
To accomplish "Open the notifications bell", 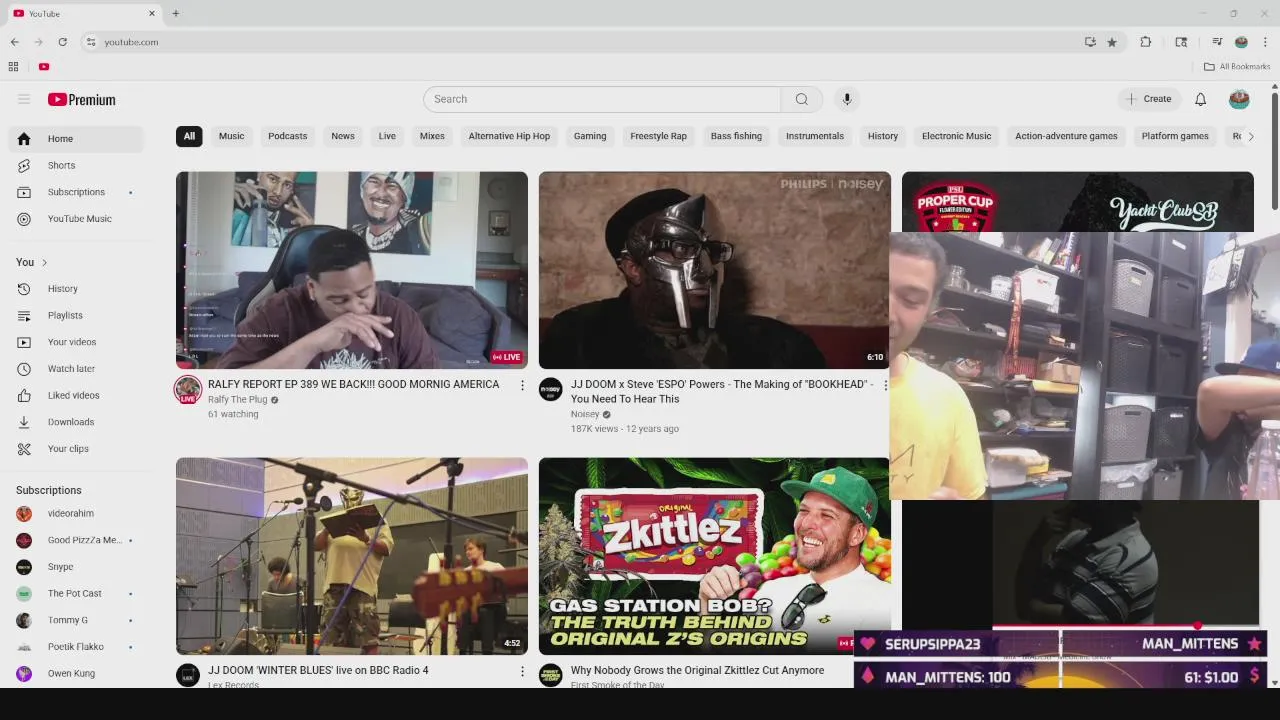I will (x=1200, y=99).
